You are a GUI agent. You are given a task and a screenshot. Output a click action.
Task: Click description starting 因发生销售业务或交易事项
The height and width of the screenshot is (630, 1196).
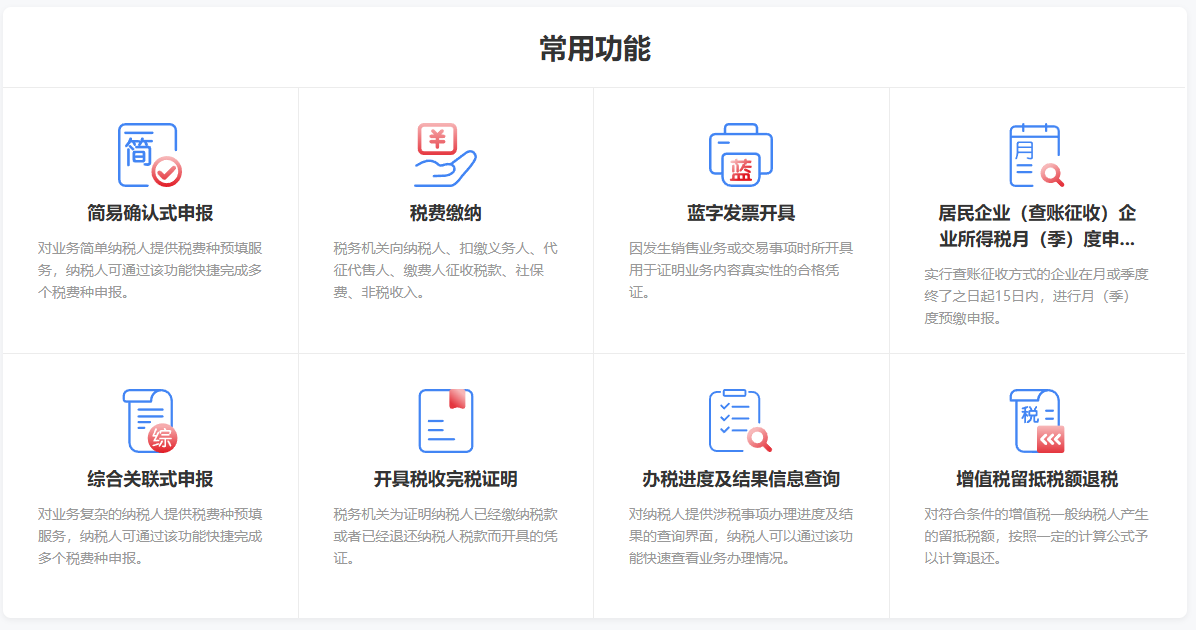pyautogui.click(x=741, y=270)
